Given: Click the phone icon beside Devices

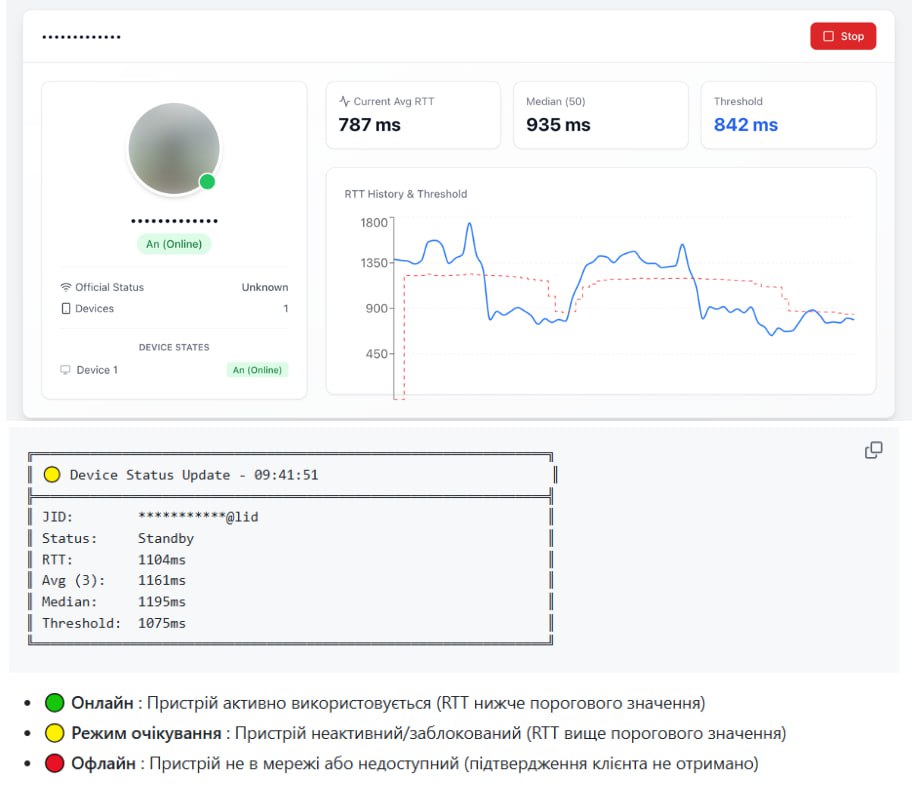Looking at the screenshot, I should [x=66, y=308].
